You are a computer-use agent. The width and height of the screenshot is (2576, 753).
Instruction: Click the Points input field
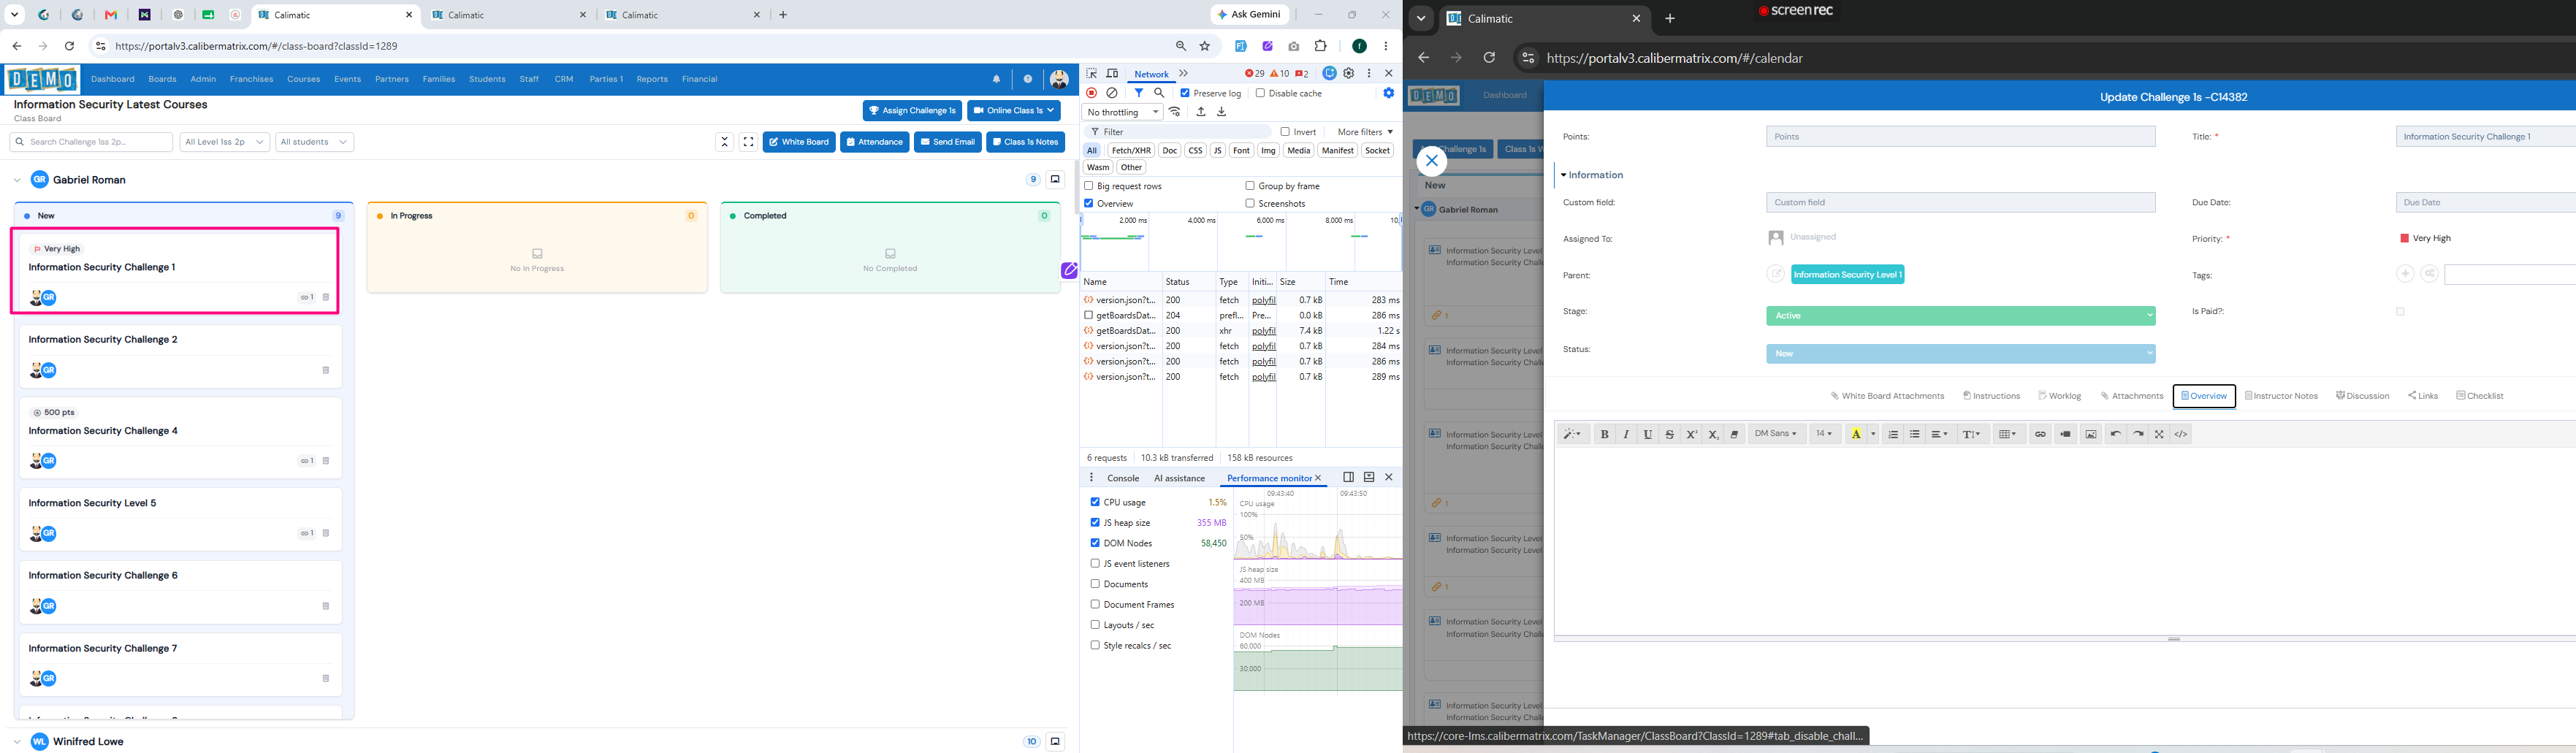1960,137
